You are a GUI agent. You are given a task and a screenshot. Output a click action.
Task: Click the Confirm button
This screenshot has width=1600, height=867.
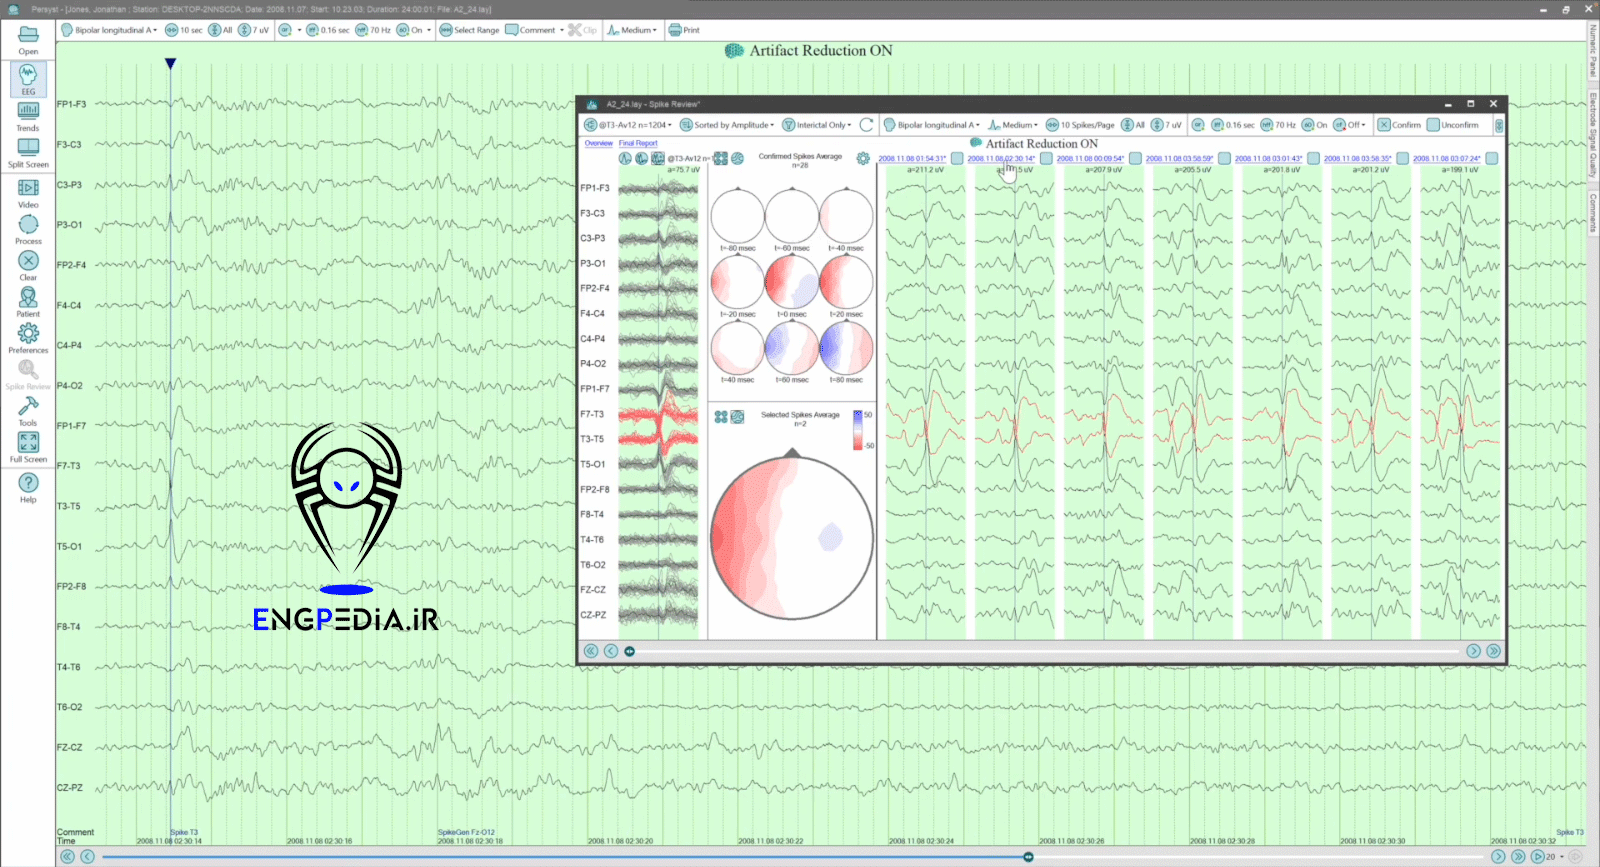(x=1399, y=125)
